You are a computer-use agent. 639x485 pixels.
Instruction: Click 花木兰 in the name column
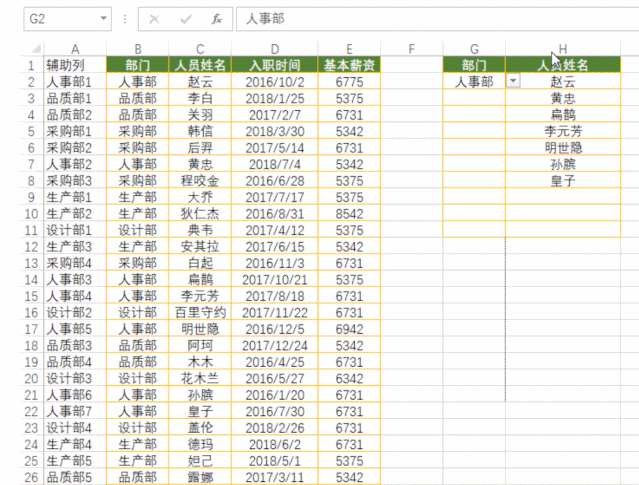tap(200, 378)
